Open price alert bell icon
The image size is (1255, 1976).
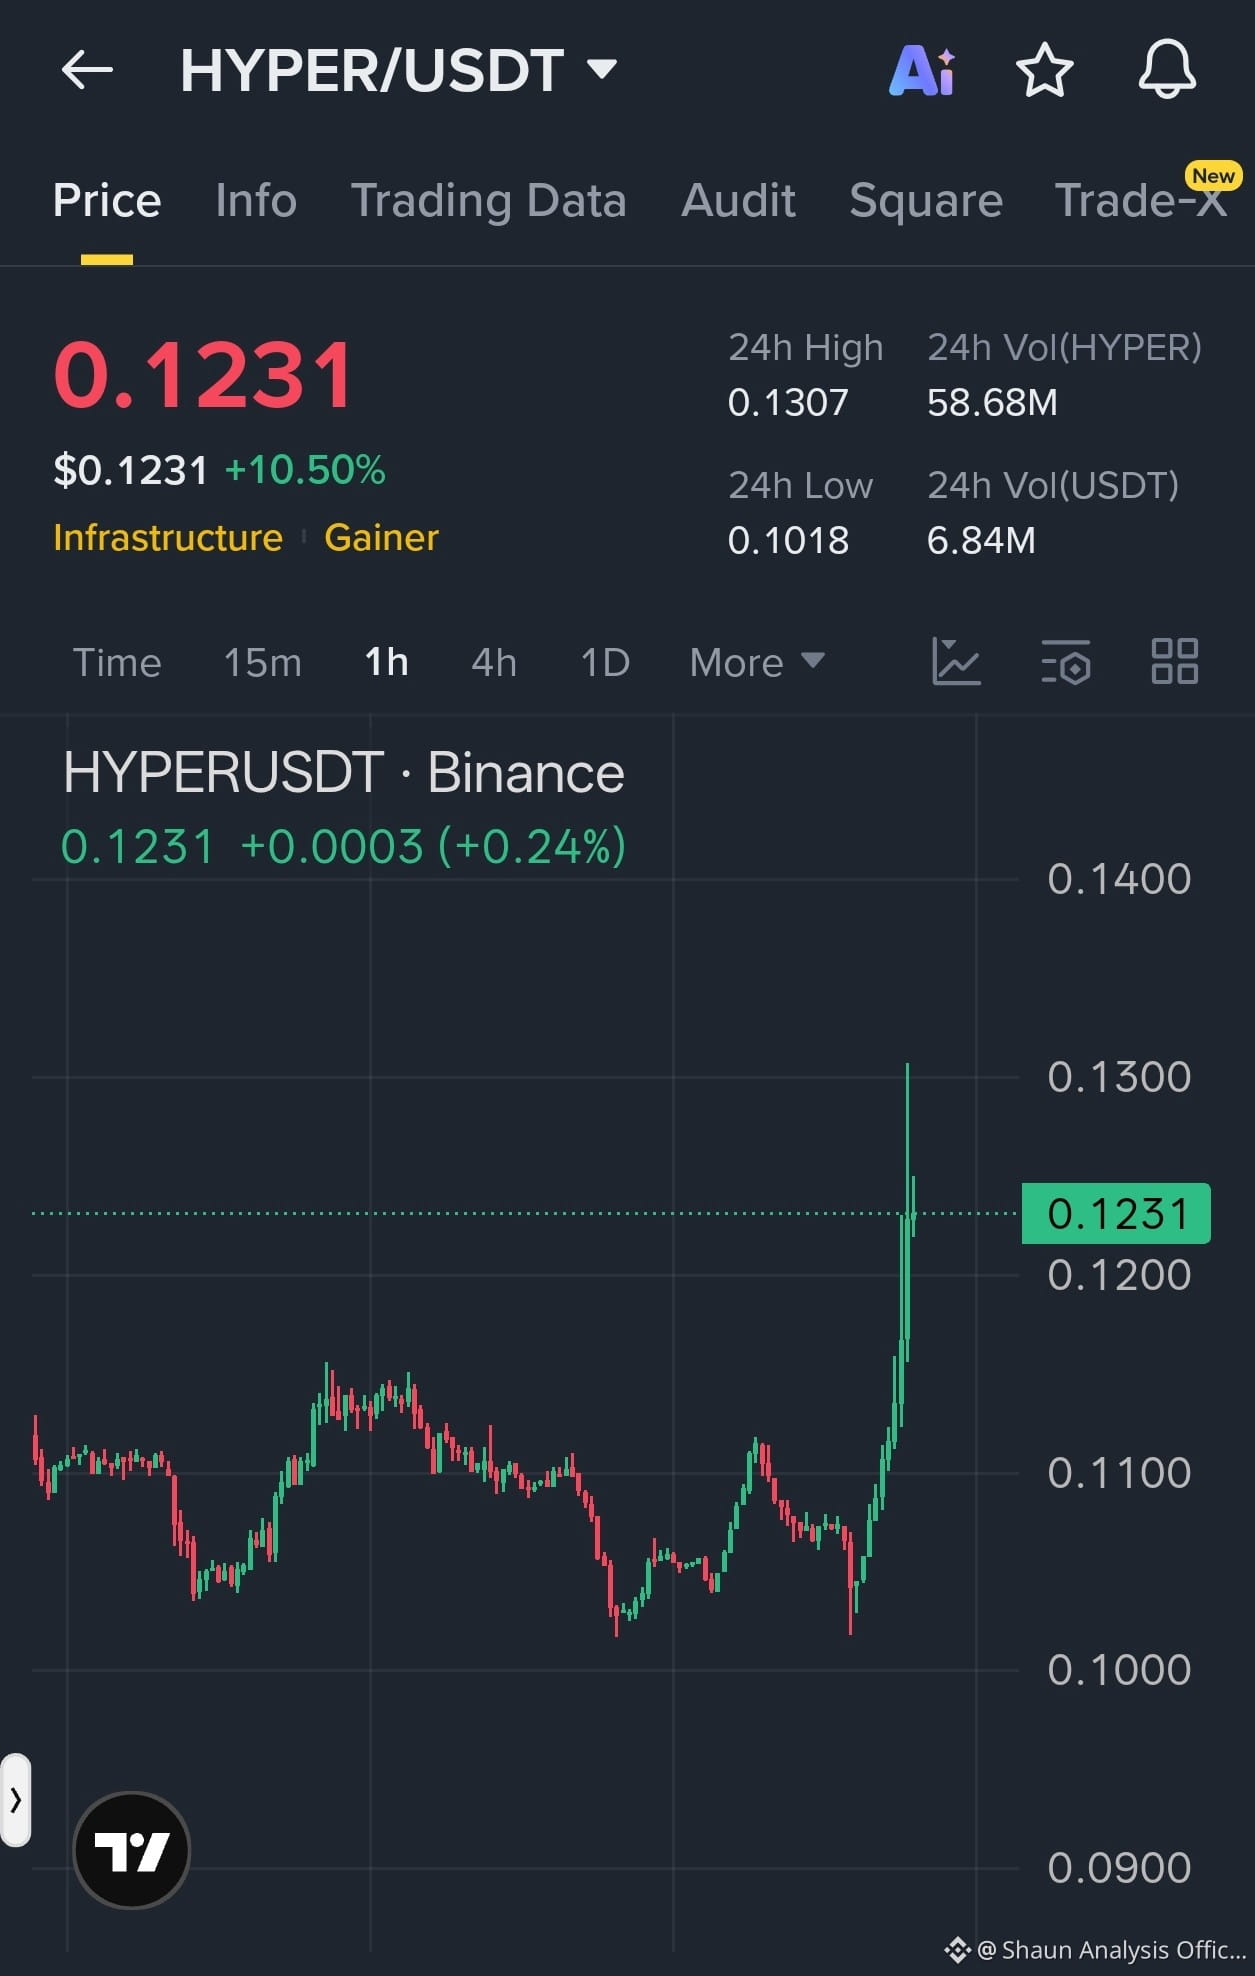[1167, 70]
